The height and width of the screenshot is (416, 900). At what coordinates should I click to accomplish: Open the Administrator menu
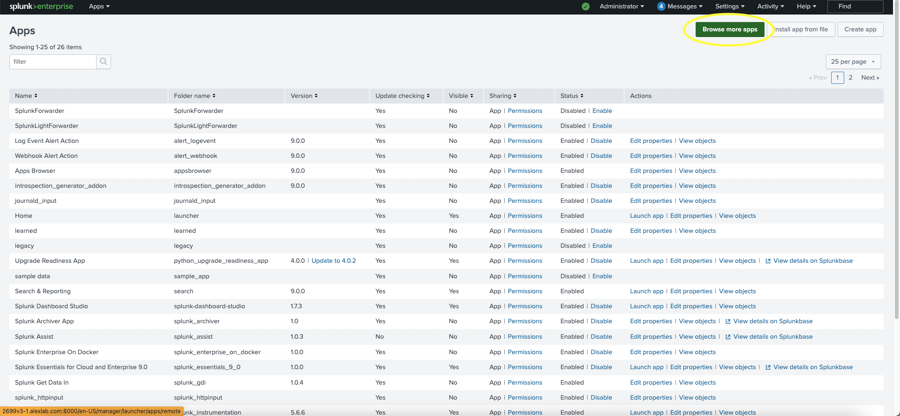[622, 6]
